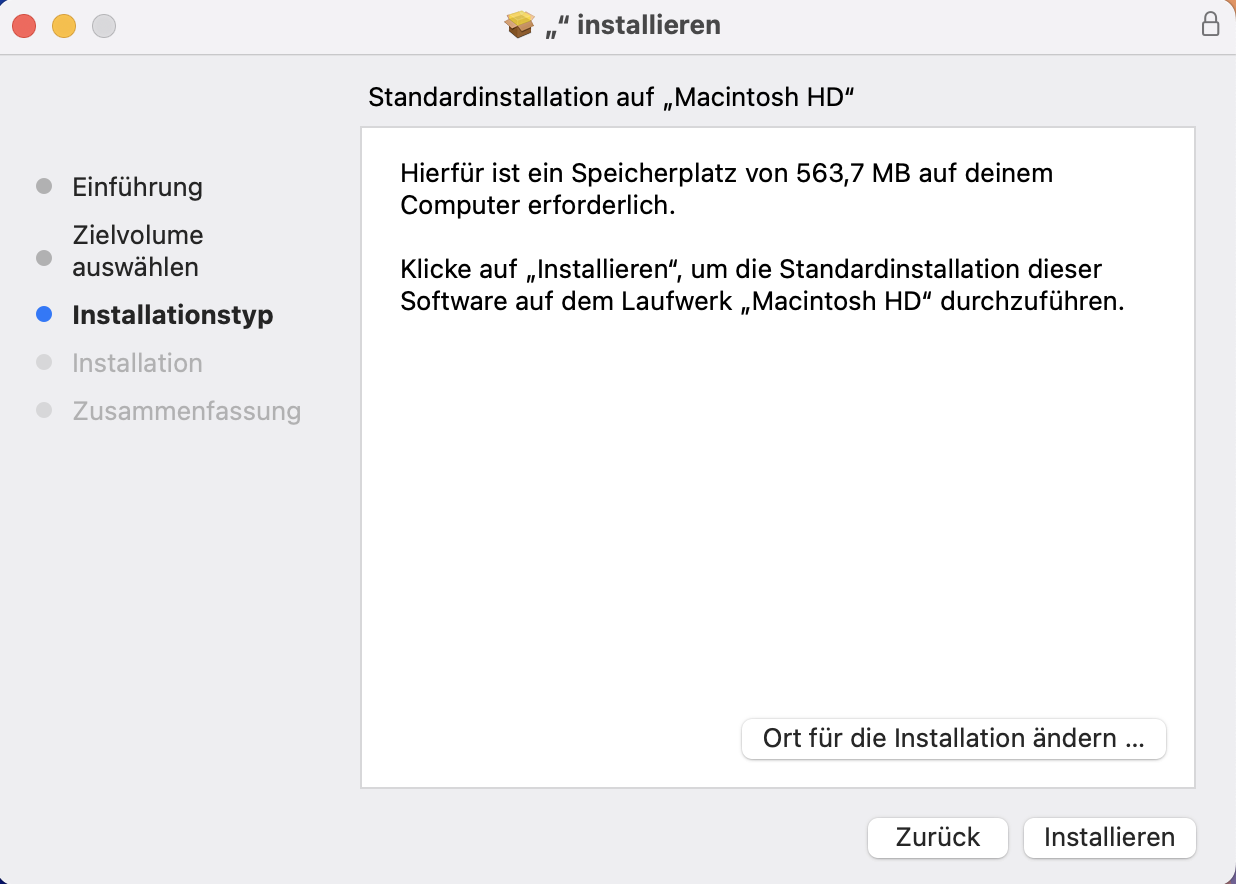
Task: Click the dimmed bullet beside Installation step
Action: 44,363
